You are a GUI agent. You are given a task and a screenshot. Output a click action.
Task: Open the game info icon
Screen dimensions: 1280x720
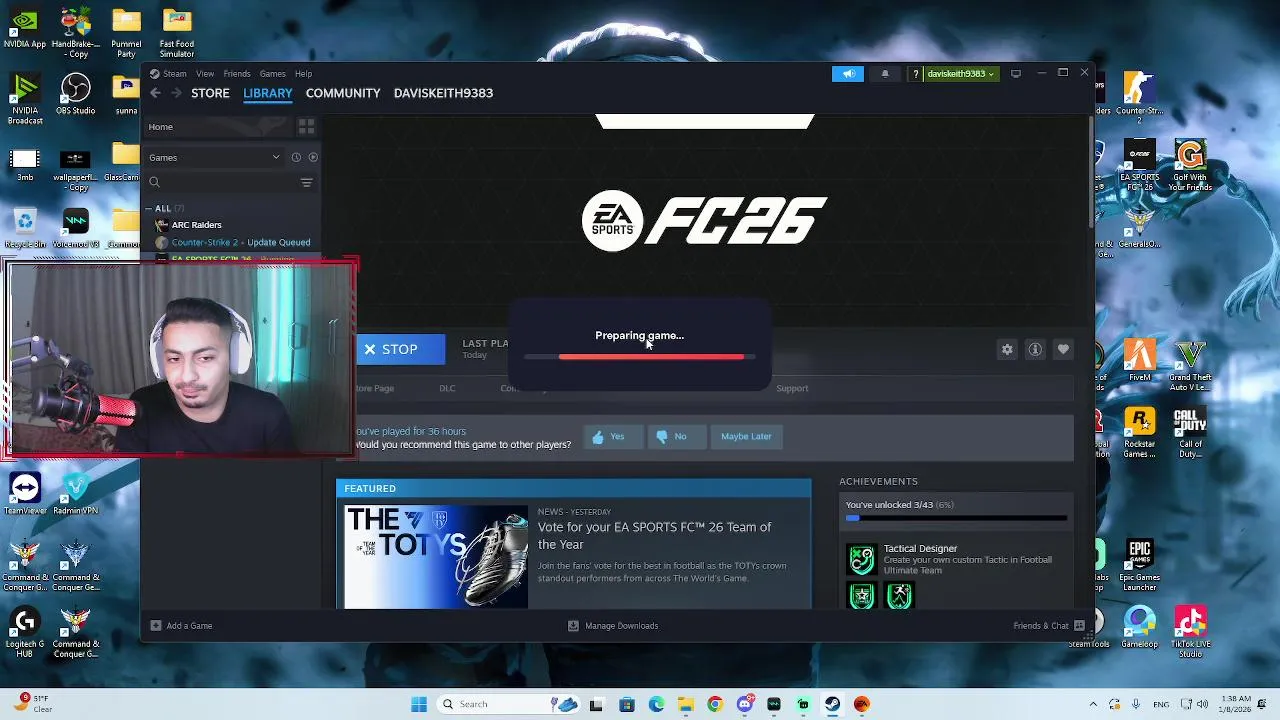point(1035,349)
